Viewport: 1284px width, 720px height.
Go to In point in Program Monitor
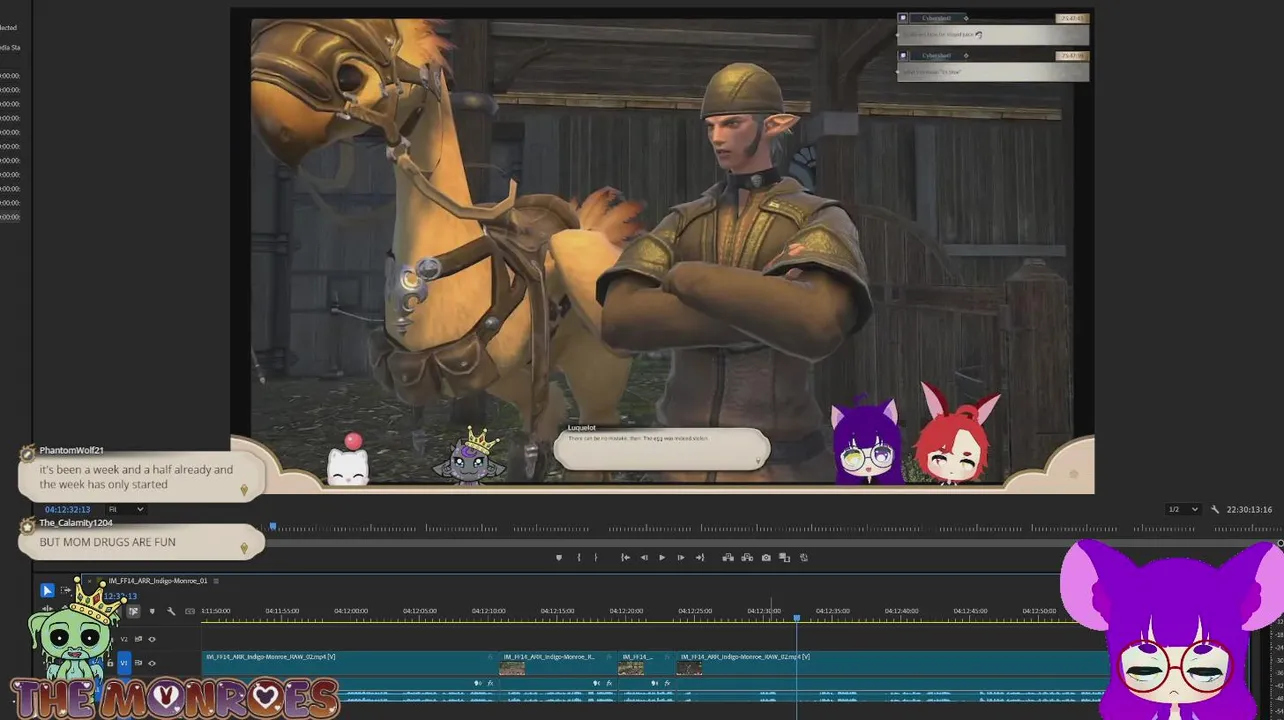[x=626, y=558]
